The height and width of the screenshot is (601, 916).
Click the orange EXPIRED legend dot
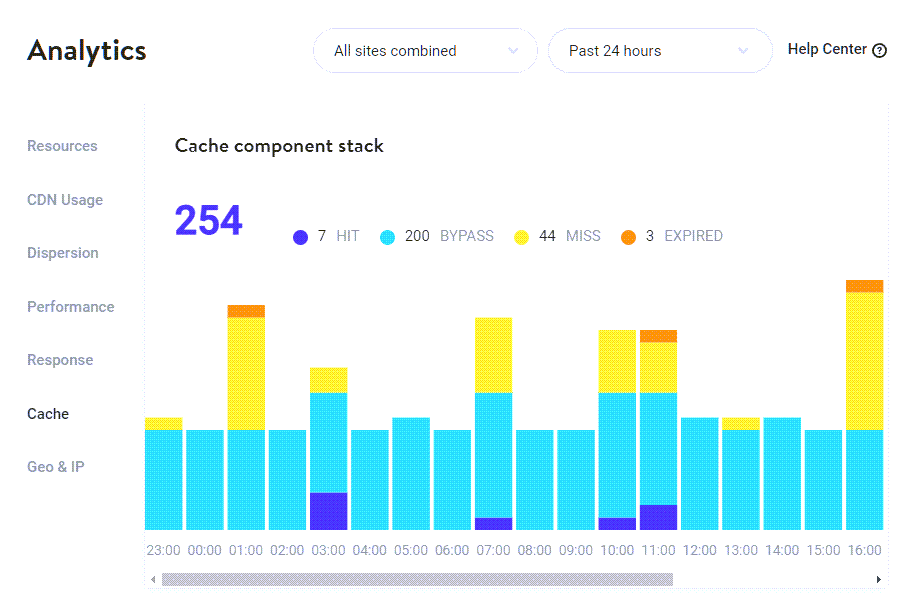[629, 236]
